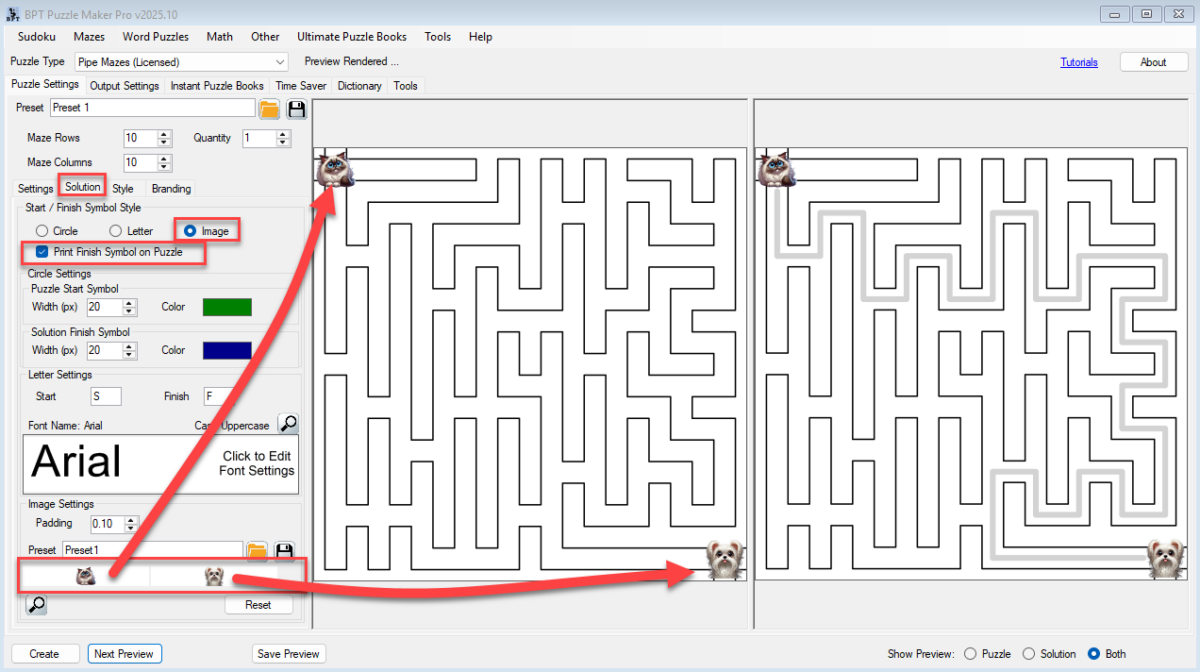The height and width of the screenshot is (672, 1200).
Task: Open a saved preset using the folder icon
Action: click(268, 108)
